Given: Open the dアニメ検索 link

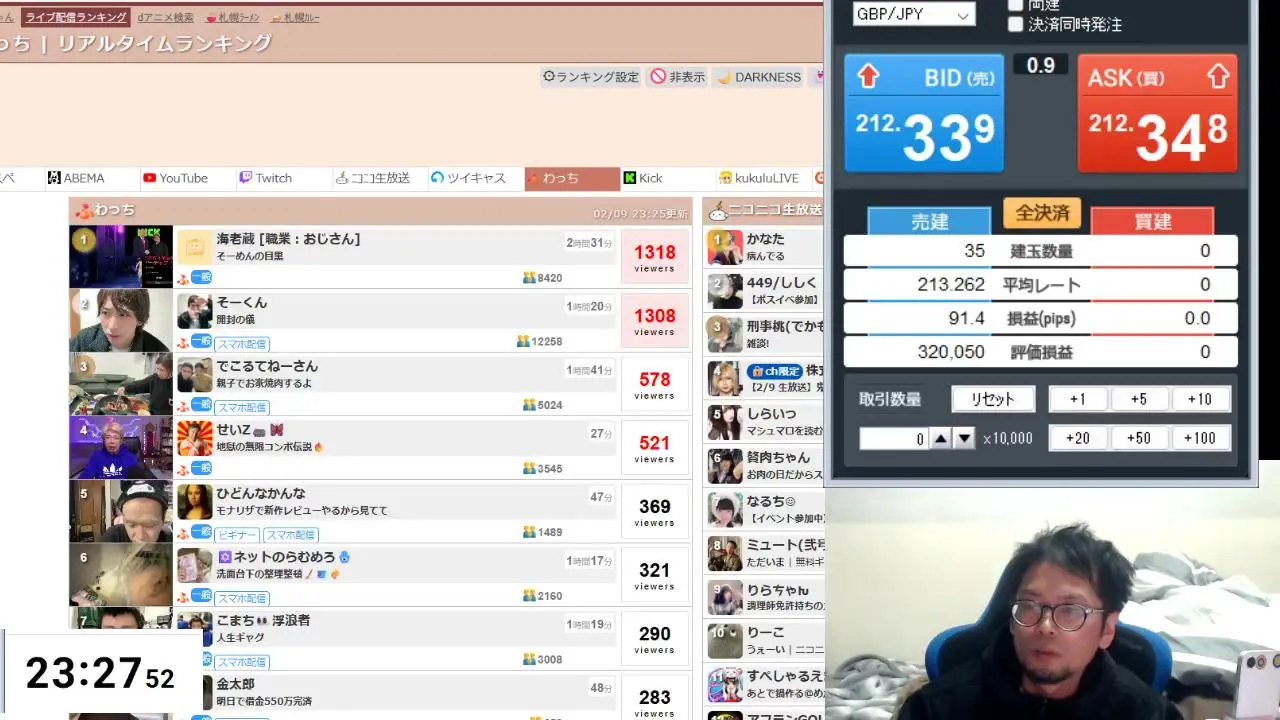Looking at the screenshot, I should click(166, 18).
